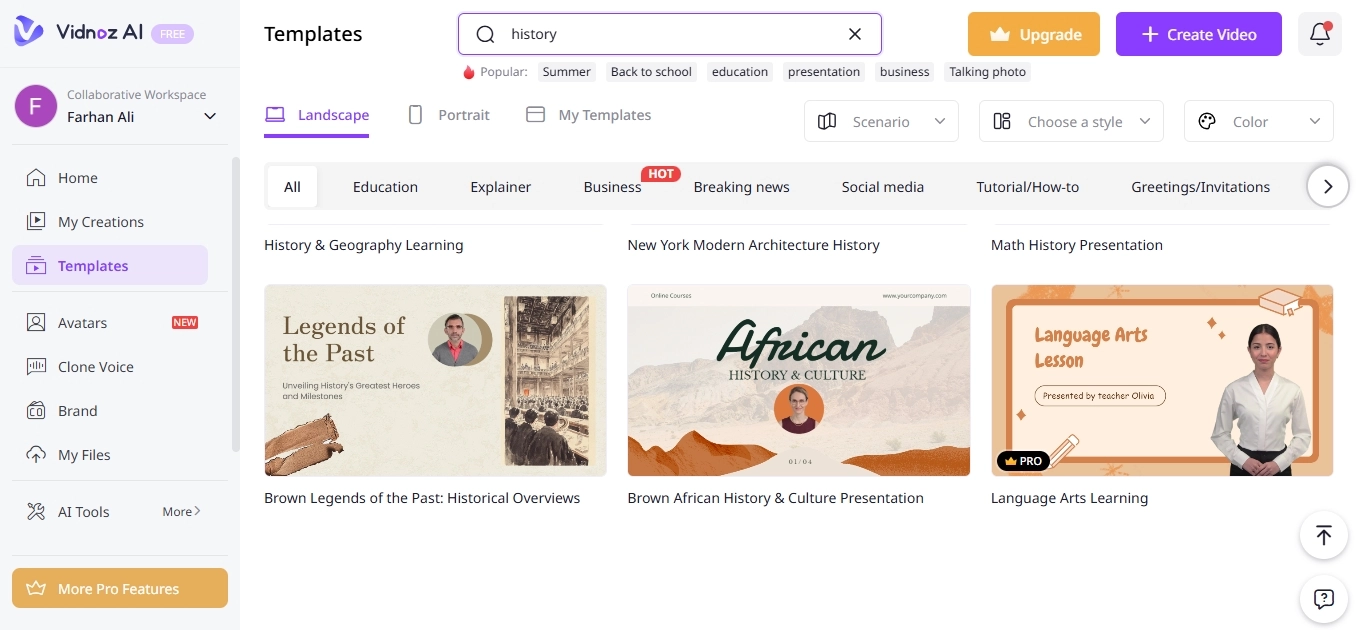Viewport: 1356px width, 630px height.
Task: Open the Color filter picker
Action: [x=1258, y=121]
